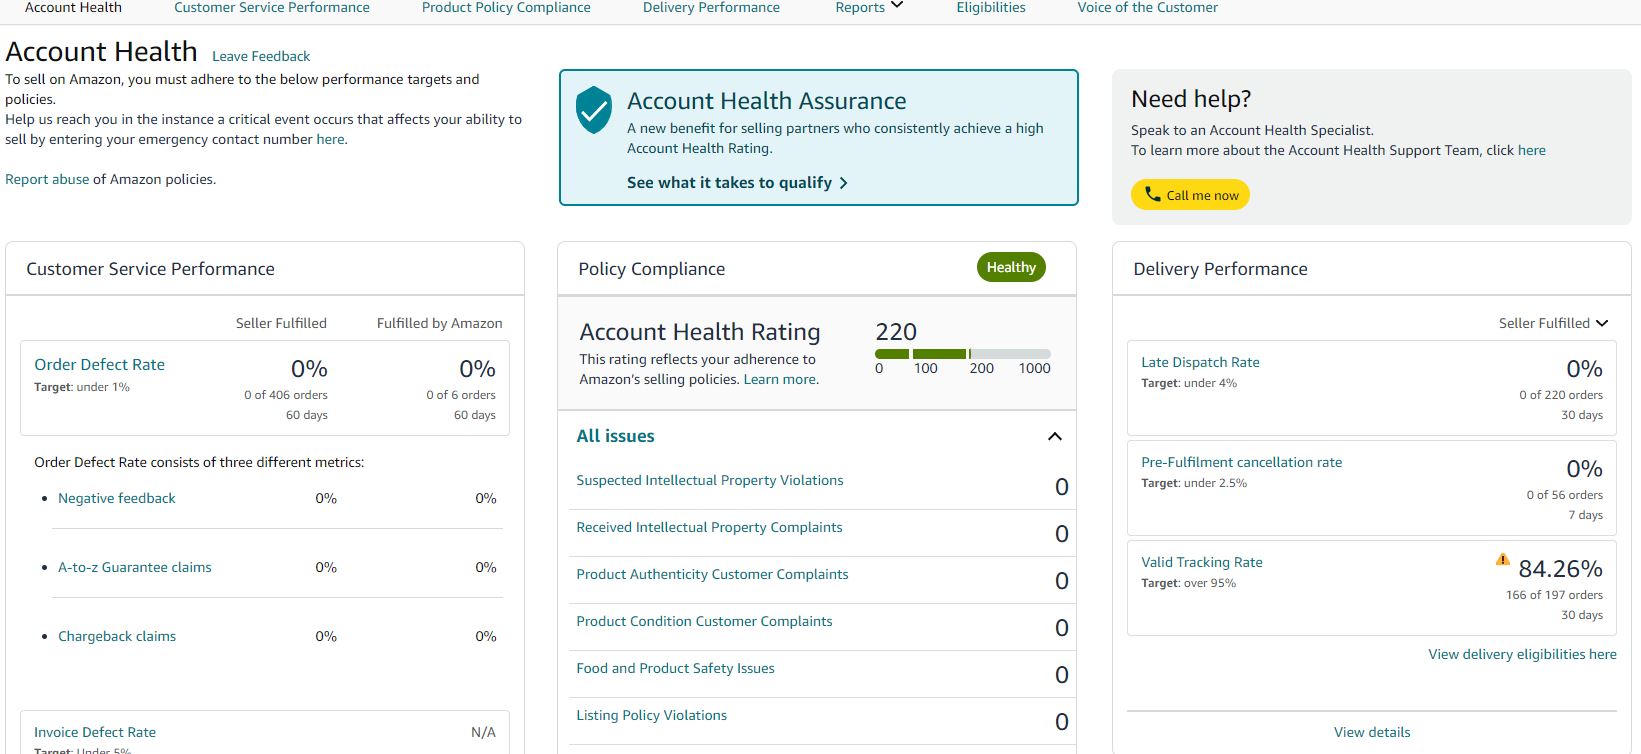This screenshot has height=754, width=1641.
Task: Click the Seller Fulfilled column header in Customer Service
Action: point(281,323)
